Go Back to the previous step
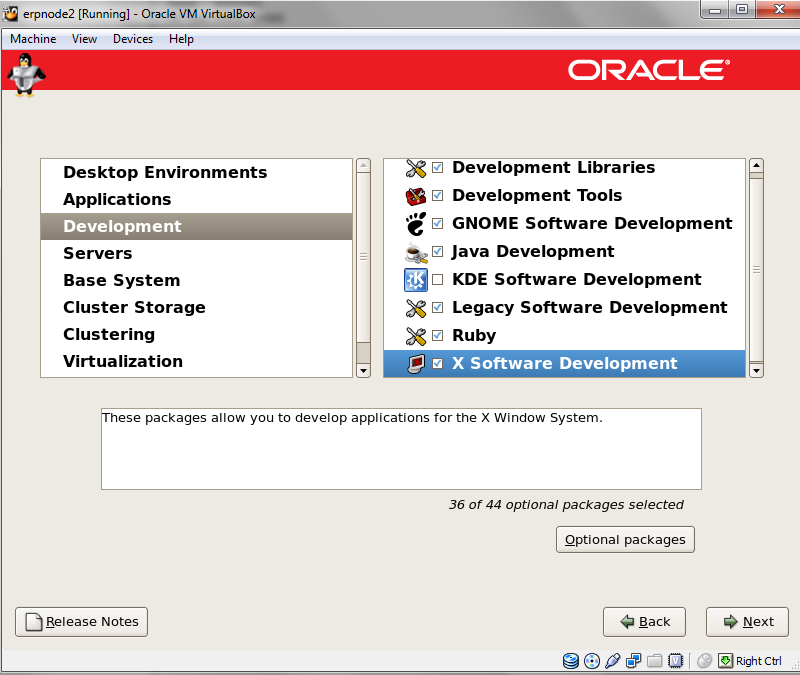 [x=644, y=622]
